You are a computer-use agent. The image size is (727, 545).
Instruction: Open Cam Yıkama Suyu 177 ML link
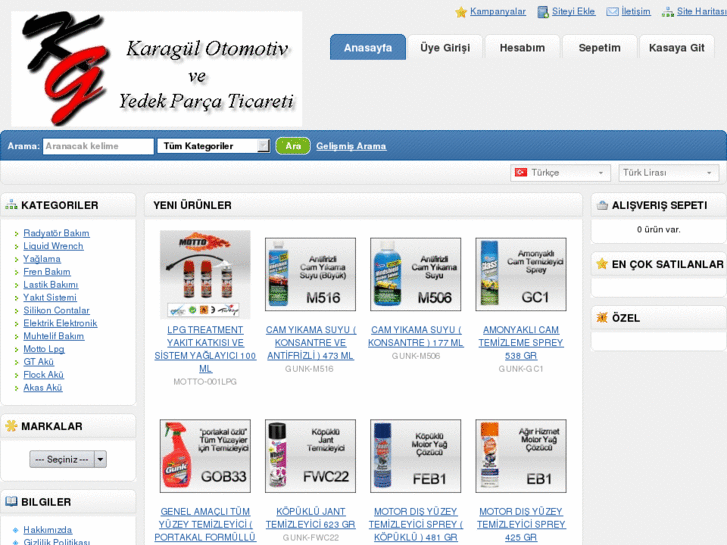pos(415,336)
